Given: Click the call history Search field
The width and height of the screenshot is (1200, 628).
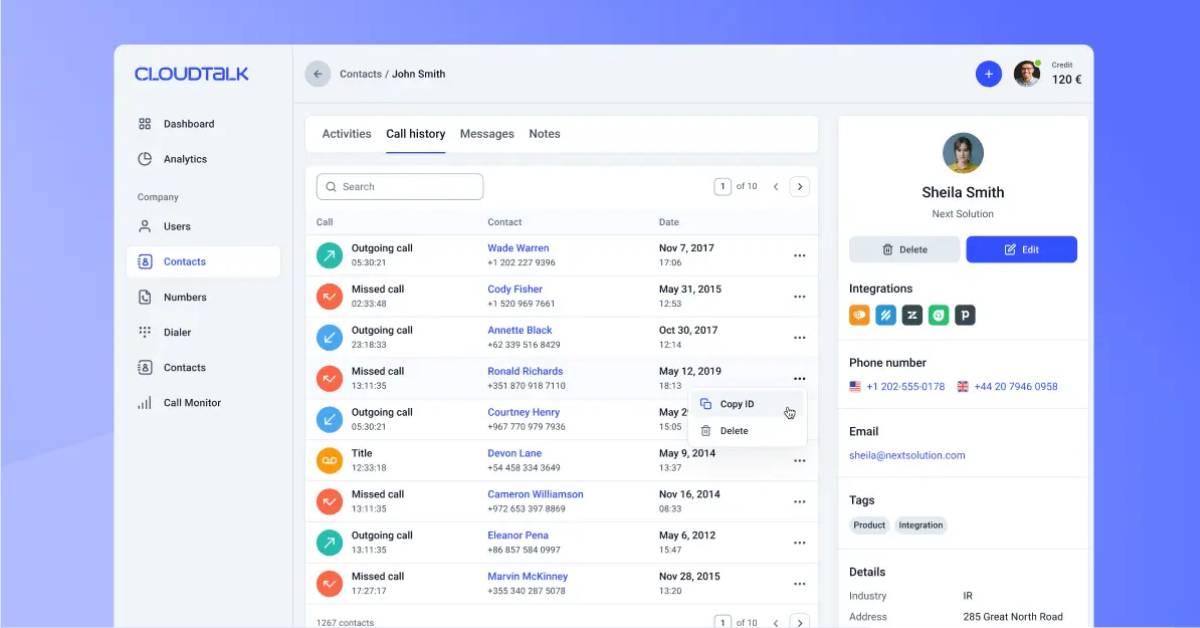Looking at the screenshot, I should click(400, 187).
